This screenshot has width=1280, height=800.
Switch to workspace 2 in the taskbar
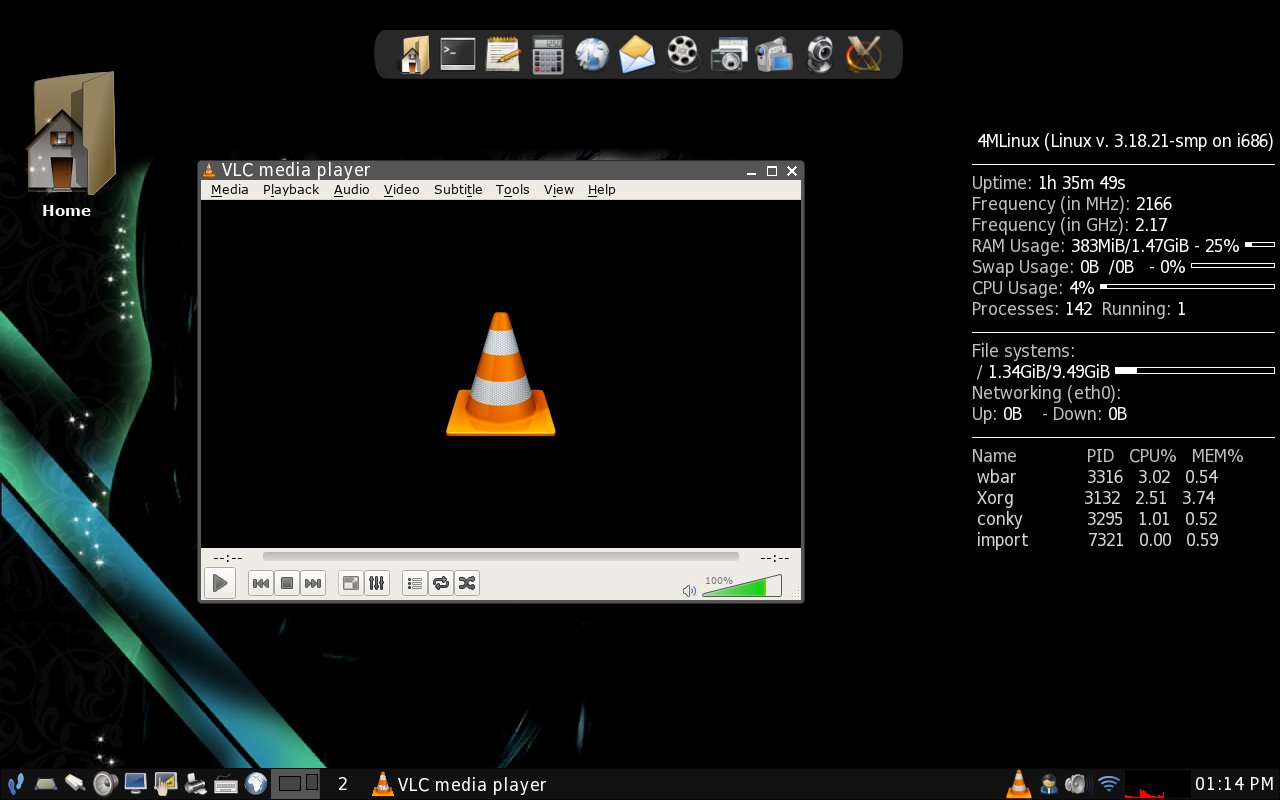pos(343,784)
